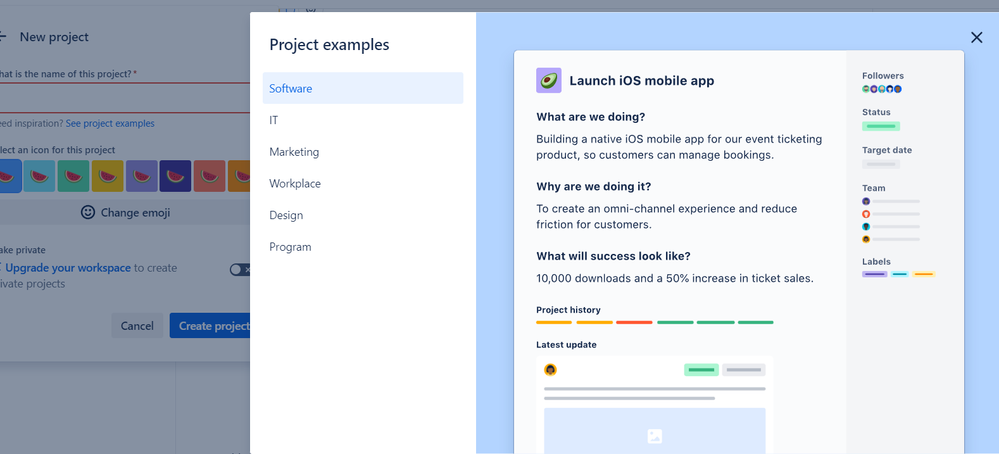This screenshot has height=454, width=999.
Task: Pick the purple watermelon icon color
Action: [x=141, y=176]
